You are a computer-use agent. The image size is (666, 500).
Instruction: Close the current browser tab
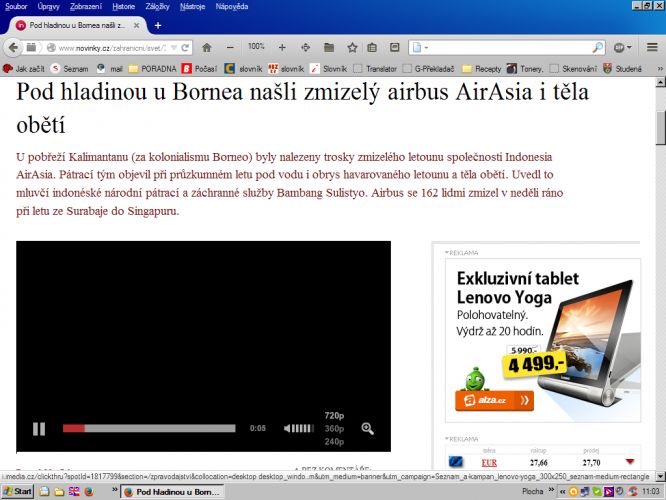tap(136, 25)
